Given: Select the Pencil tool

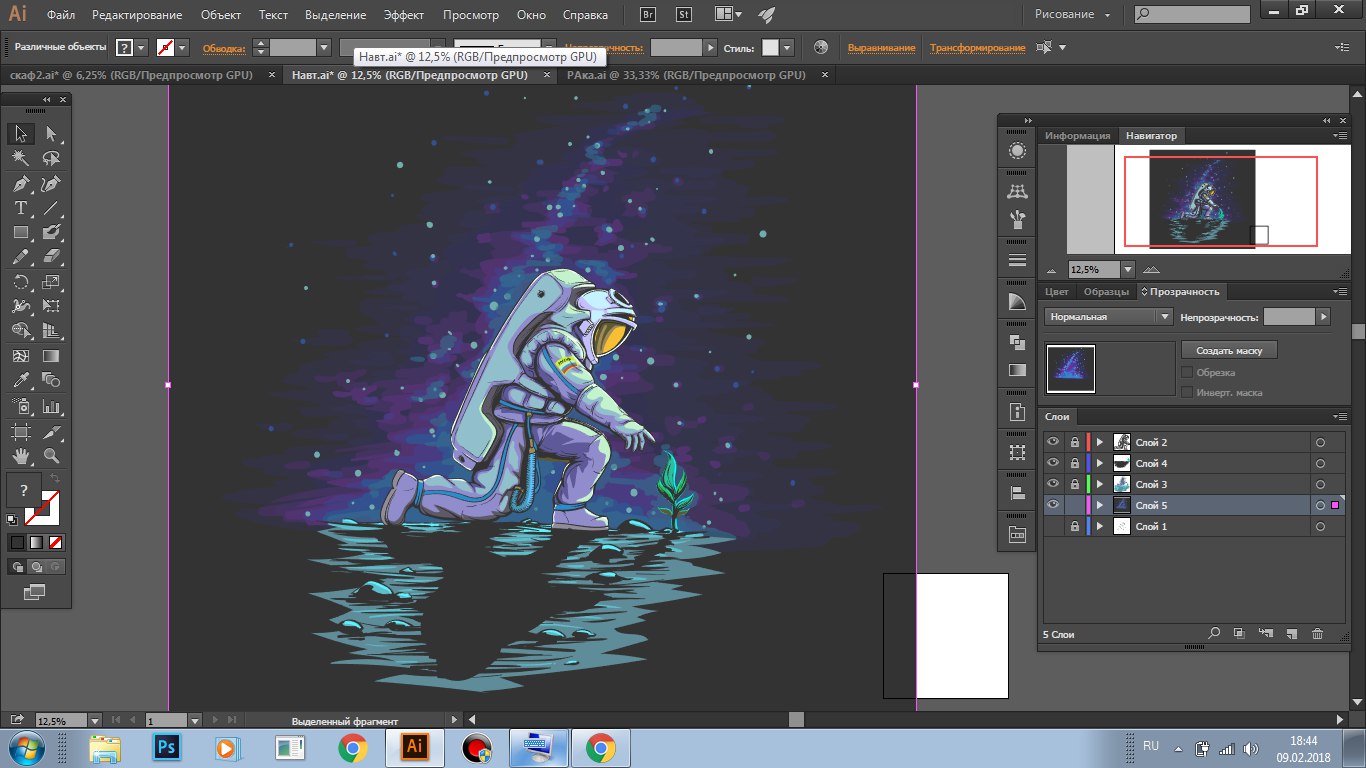Looking at the screenshot, I should click(21, 257).
